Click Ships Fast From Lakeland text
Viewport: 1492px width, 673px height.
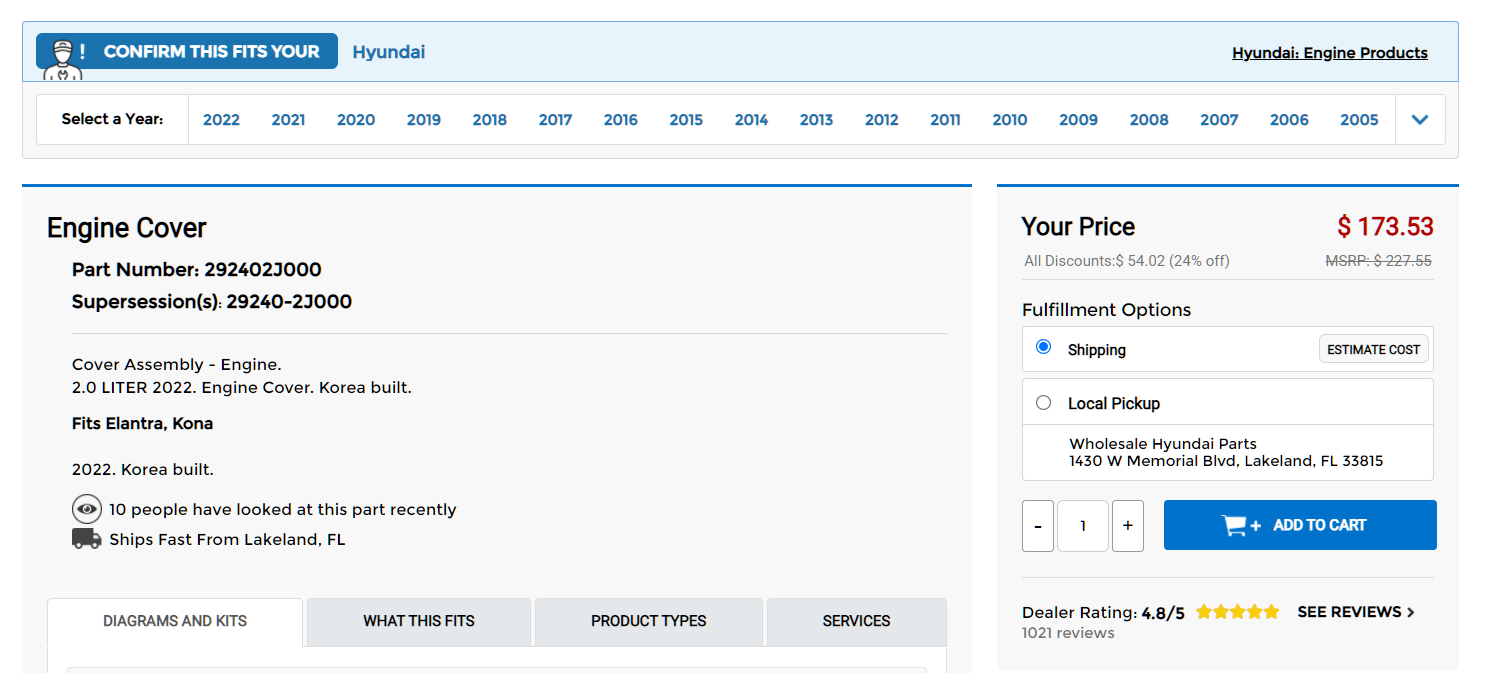(x=227, y=540)
